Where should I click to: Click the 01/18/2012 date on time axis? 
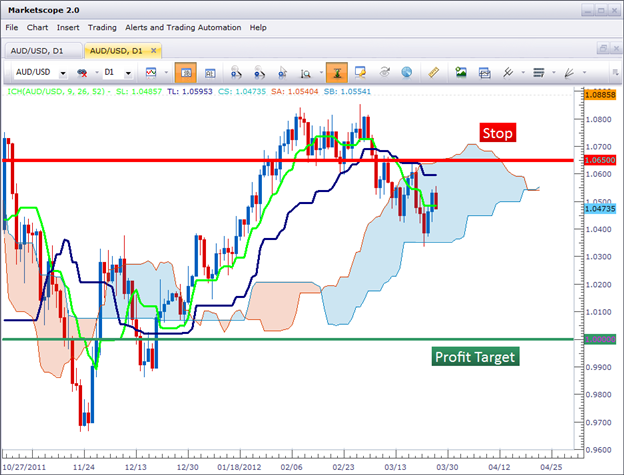coord(239,467)
